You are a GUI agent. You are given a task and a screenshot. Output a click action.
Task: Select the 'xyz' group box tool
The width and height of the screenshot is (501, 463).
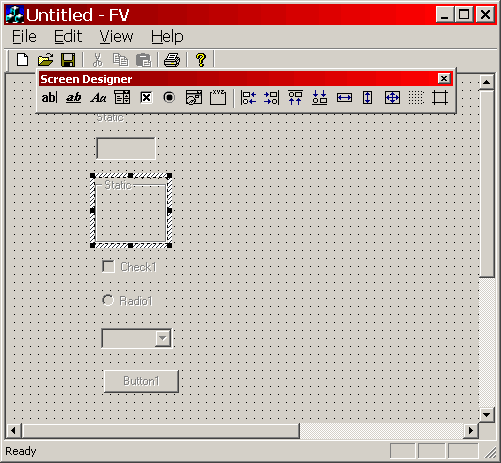pos(218,98)
